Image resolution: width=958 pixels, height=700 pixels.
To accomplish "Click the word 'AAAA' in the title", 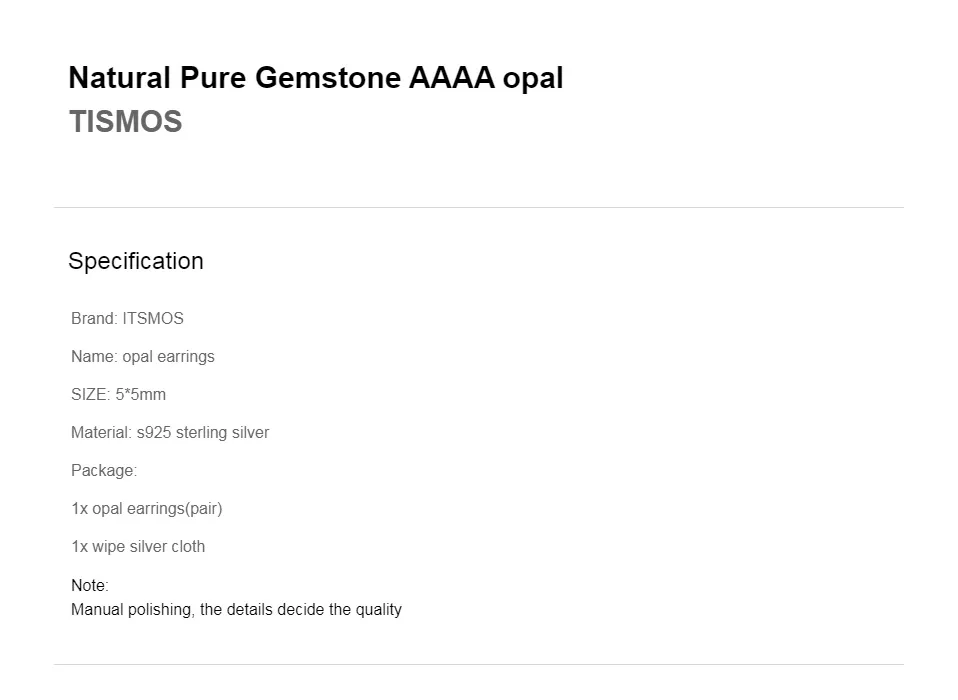I will (451, 78).
